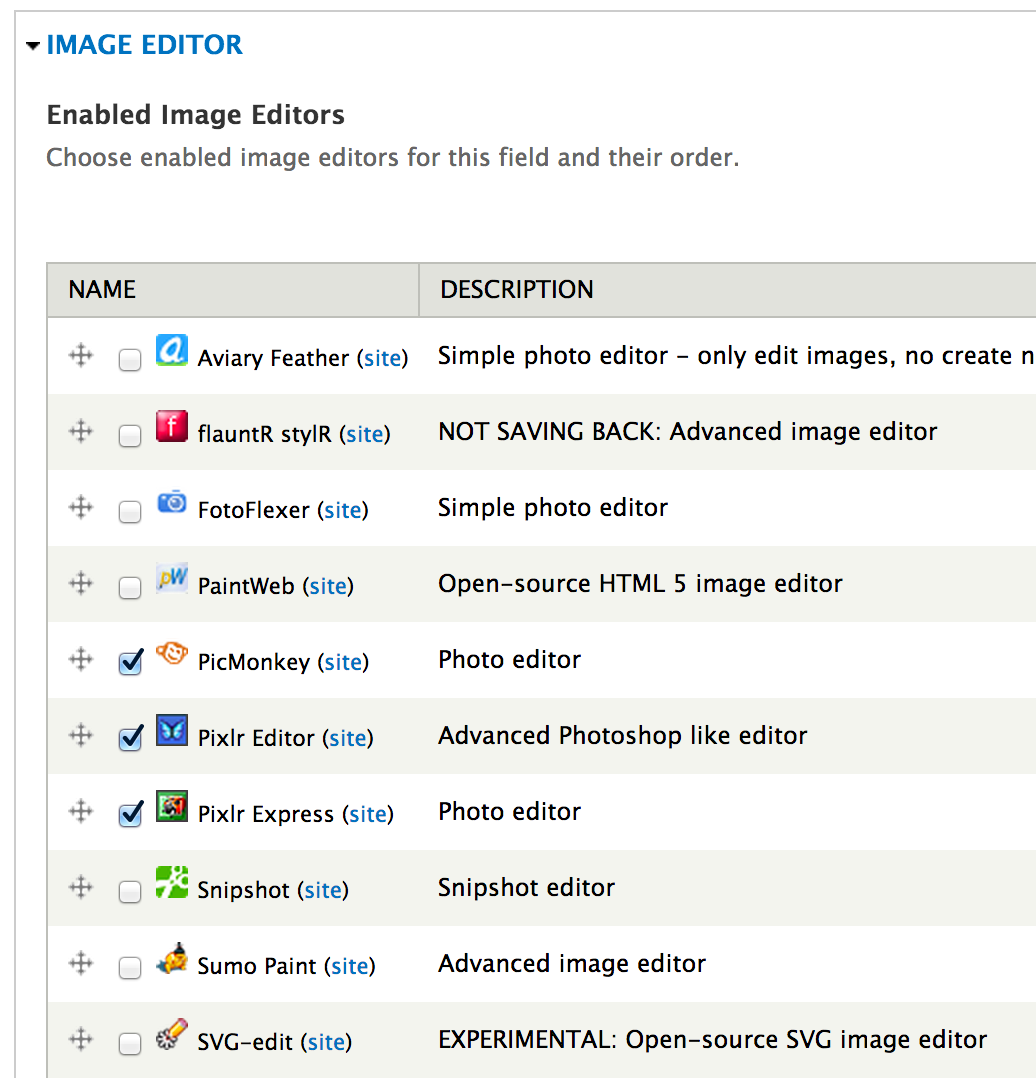The height and width of the screenshot is (1078, 1036).
Task: Visit the Sumo Paint site link
Action: 350,967
